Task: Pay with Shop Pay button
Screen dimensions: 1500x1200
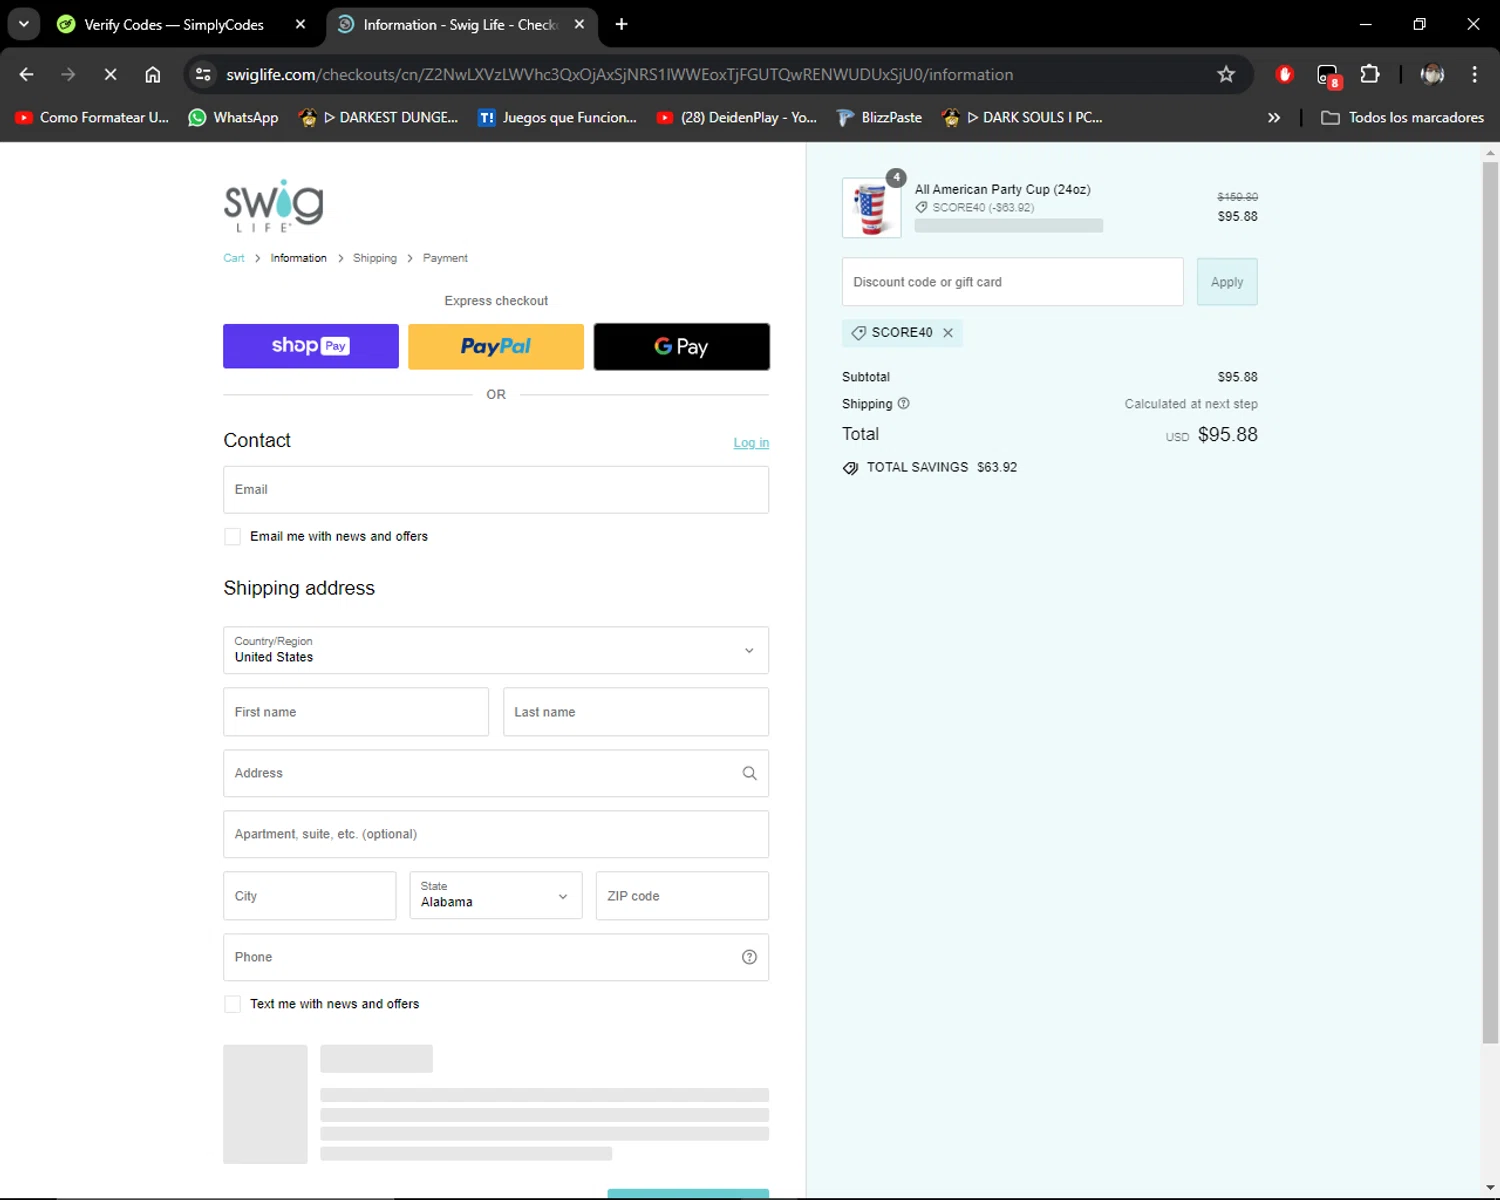Action: click(x=311, y=346)
